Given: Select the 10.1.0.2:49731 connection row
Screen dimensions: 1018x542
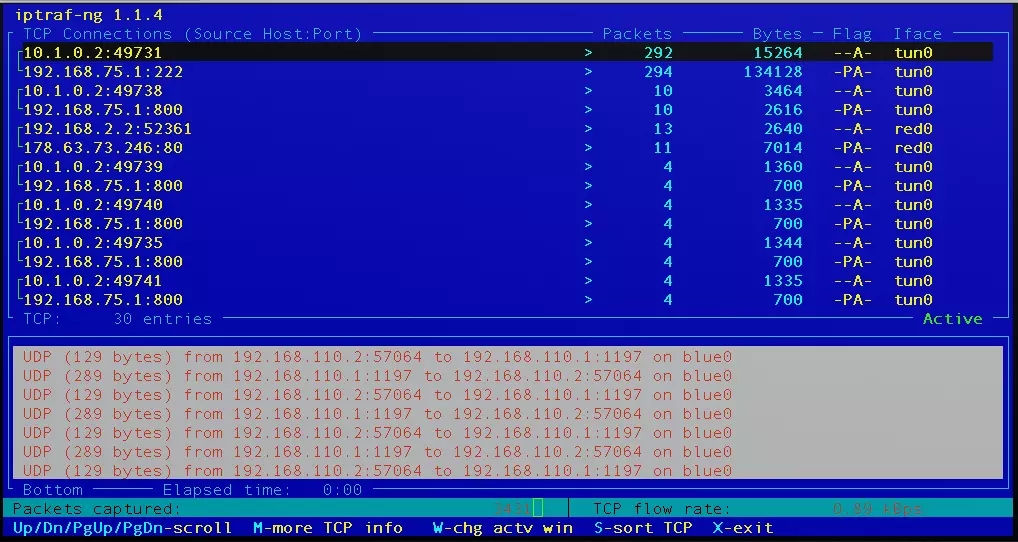Looking at the screenshot, I should tap(508, 53).
